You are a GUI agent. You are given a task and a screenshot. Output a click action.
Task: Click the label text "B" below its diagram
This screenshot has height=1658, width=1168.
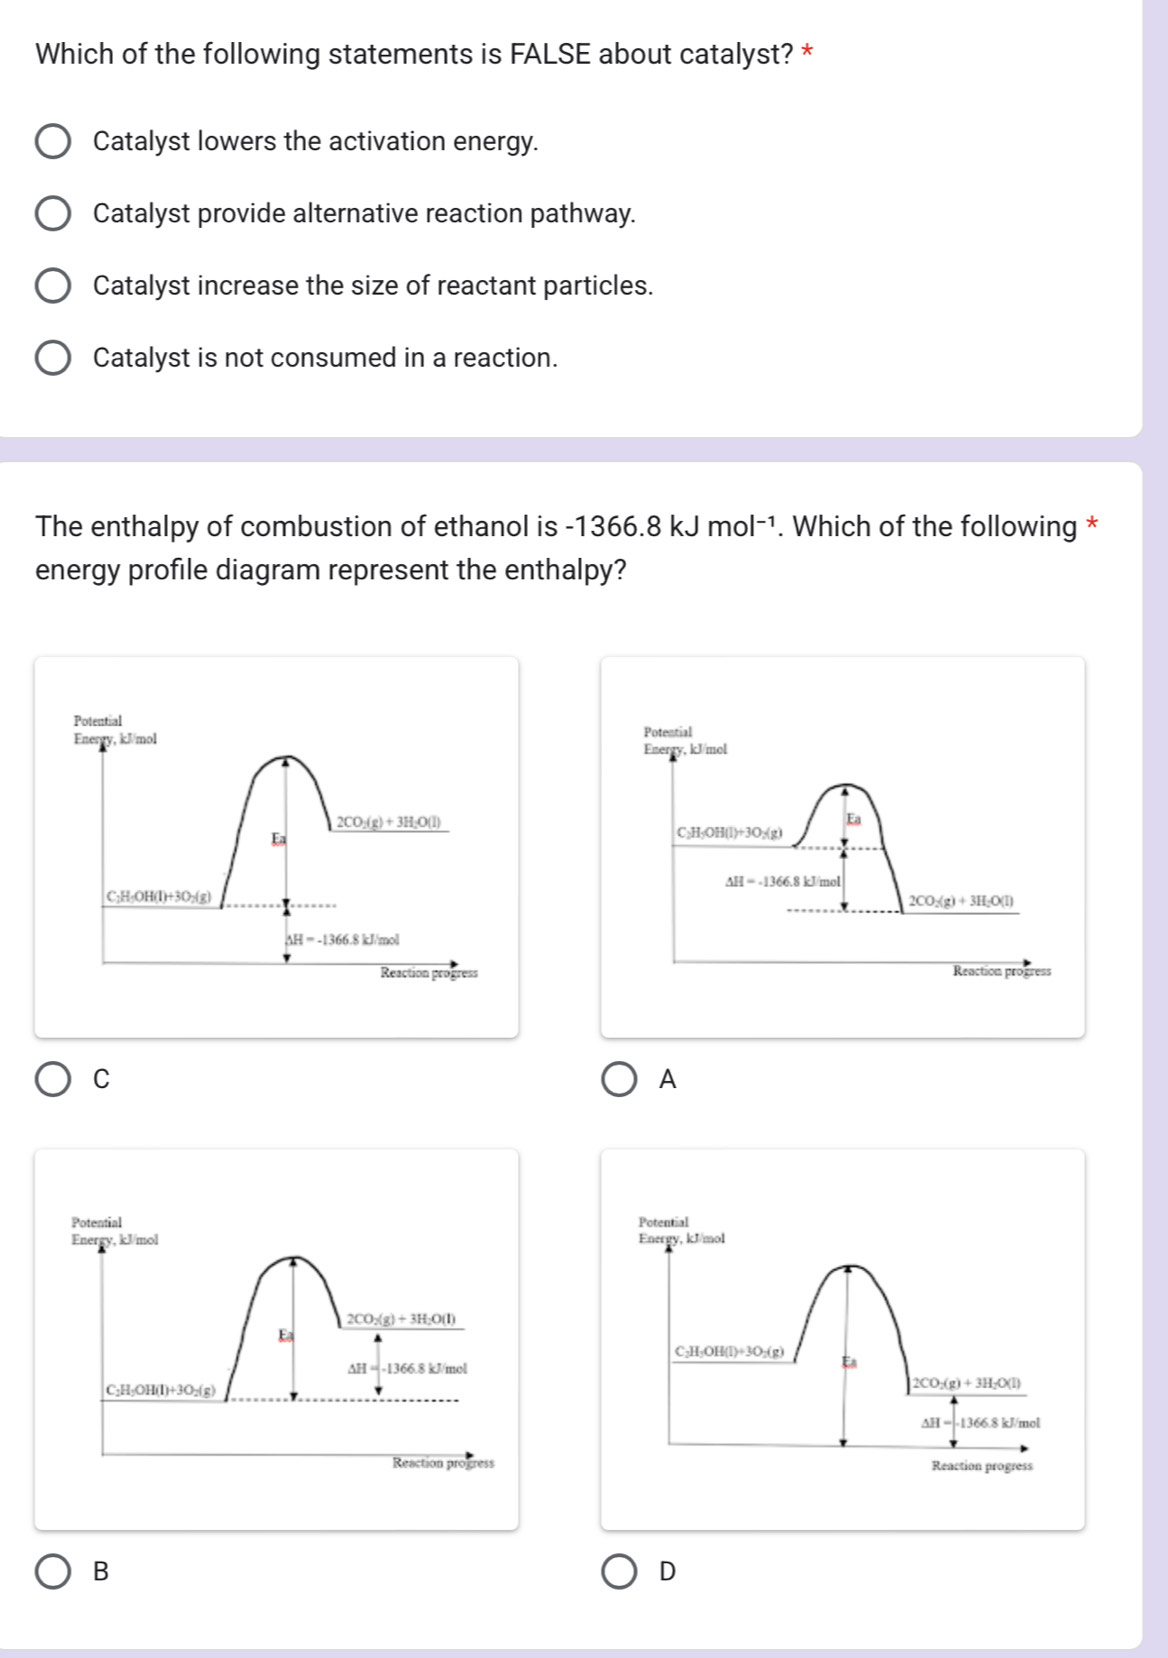98,1574
